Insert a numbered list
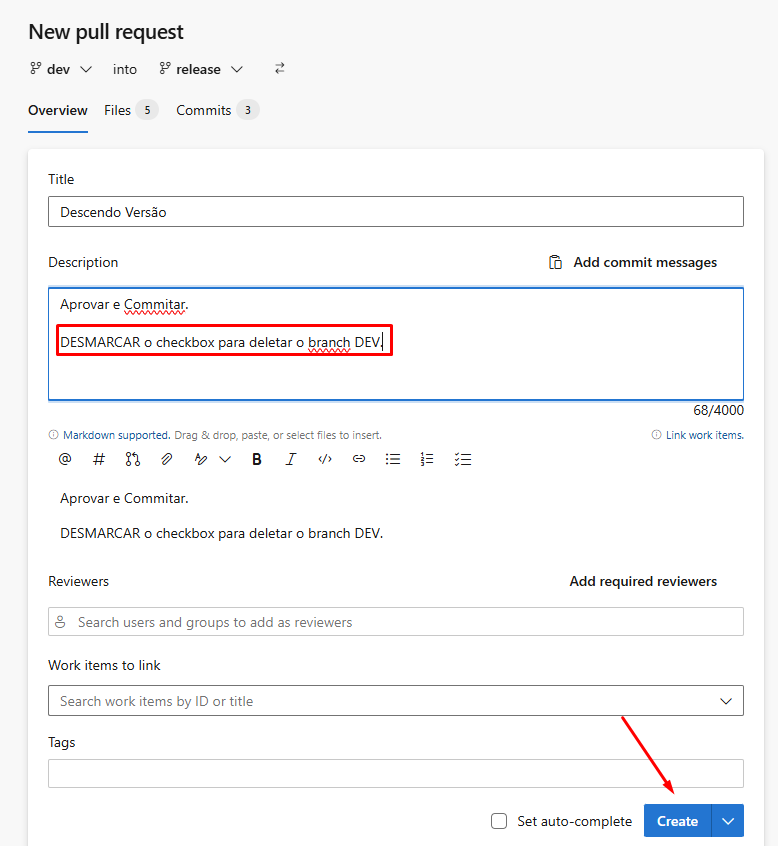The height and width of the screenshot is (846, 778). click(427, 459)
